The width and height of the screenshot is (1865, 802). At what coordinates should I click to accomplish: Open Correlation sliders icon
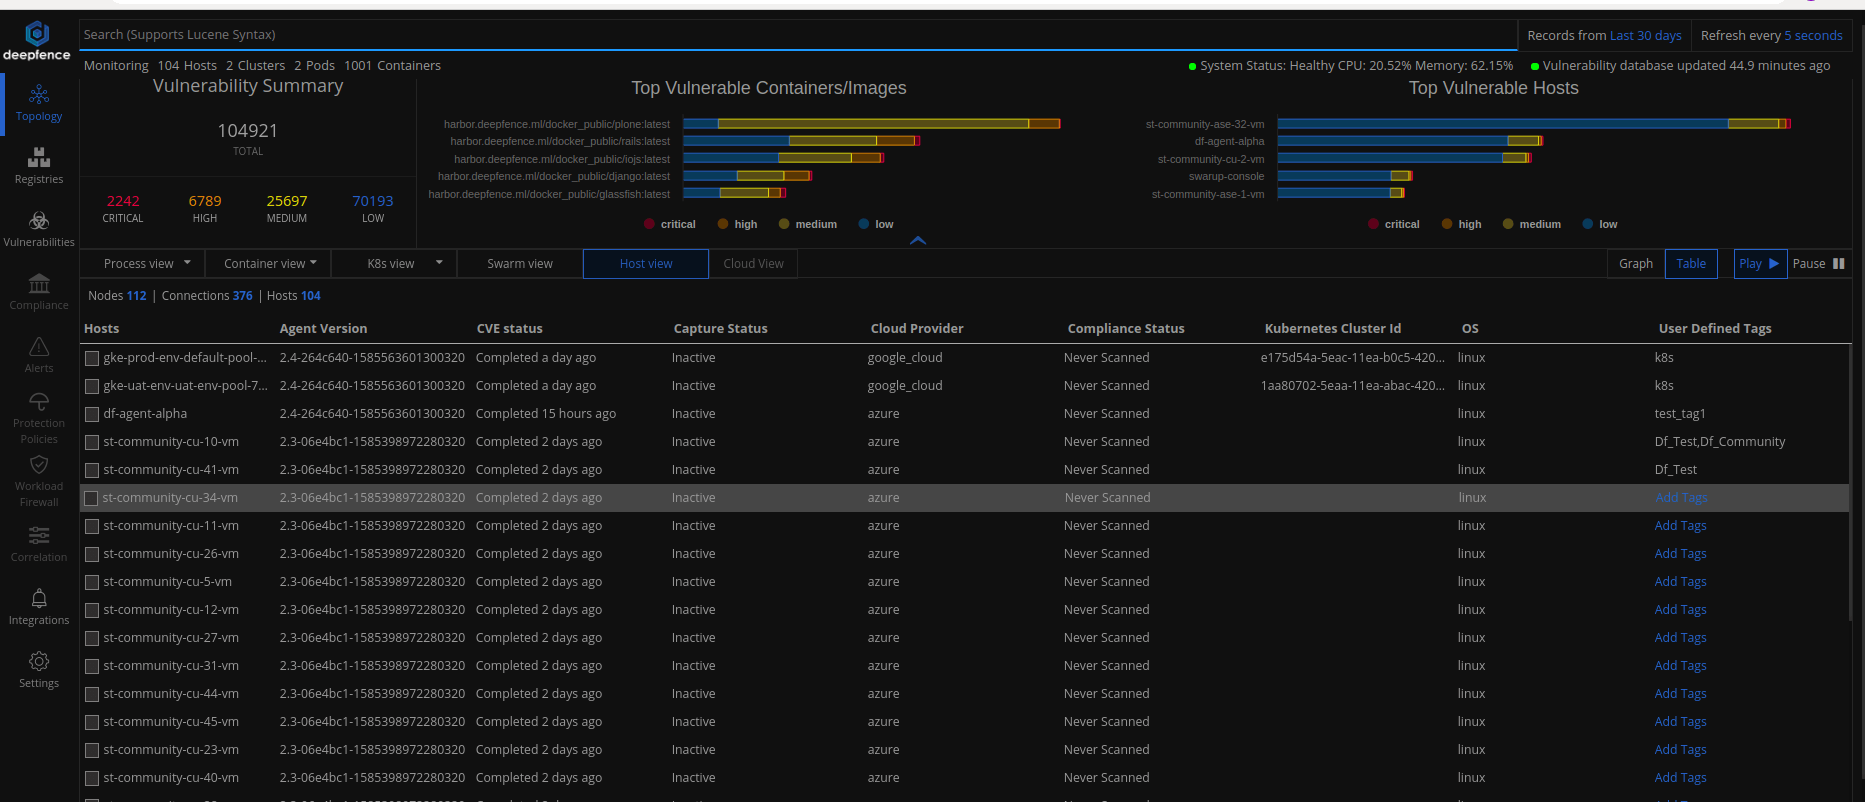click(39, 536)
